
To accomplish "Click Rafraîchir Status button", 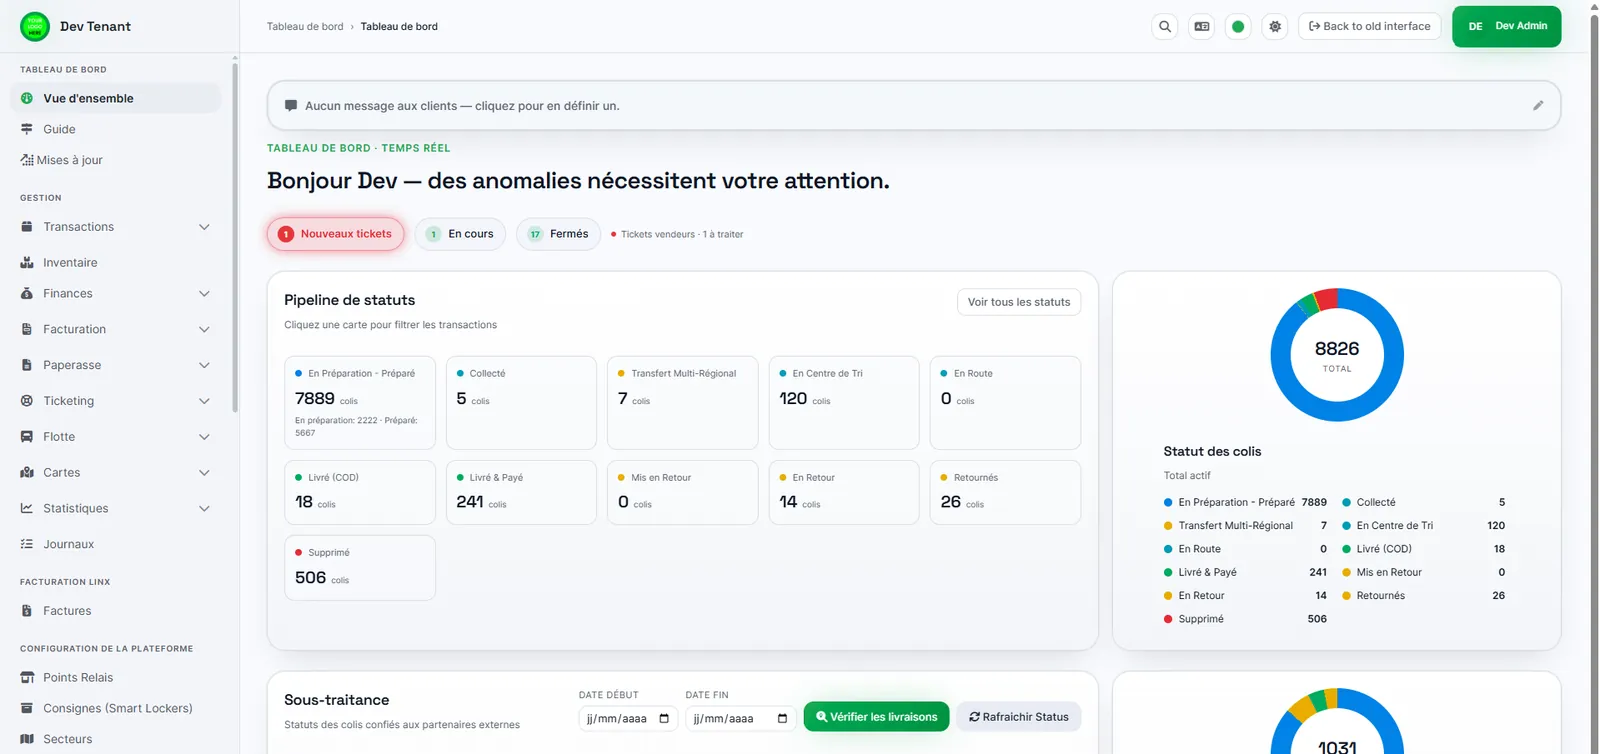I will tap(1018, 717).
